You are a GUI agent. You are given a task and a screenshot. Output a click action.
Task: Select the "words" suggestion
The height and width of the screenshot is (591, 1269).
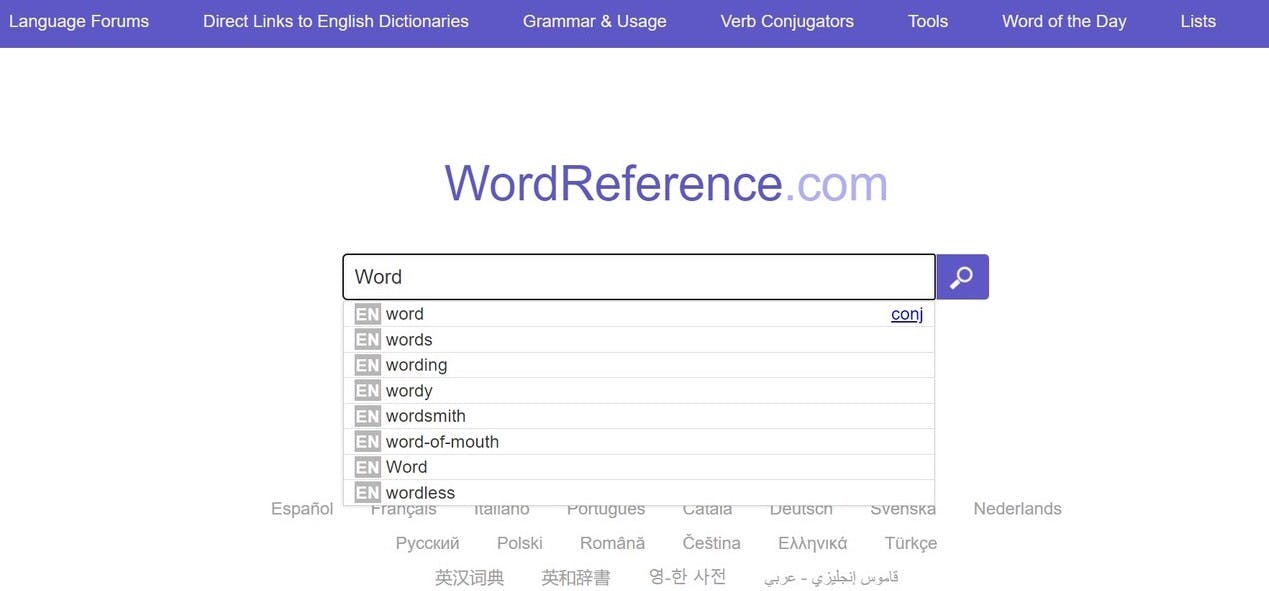(639, 340)
